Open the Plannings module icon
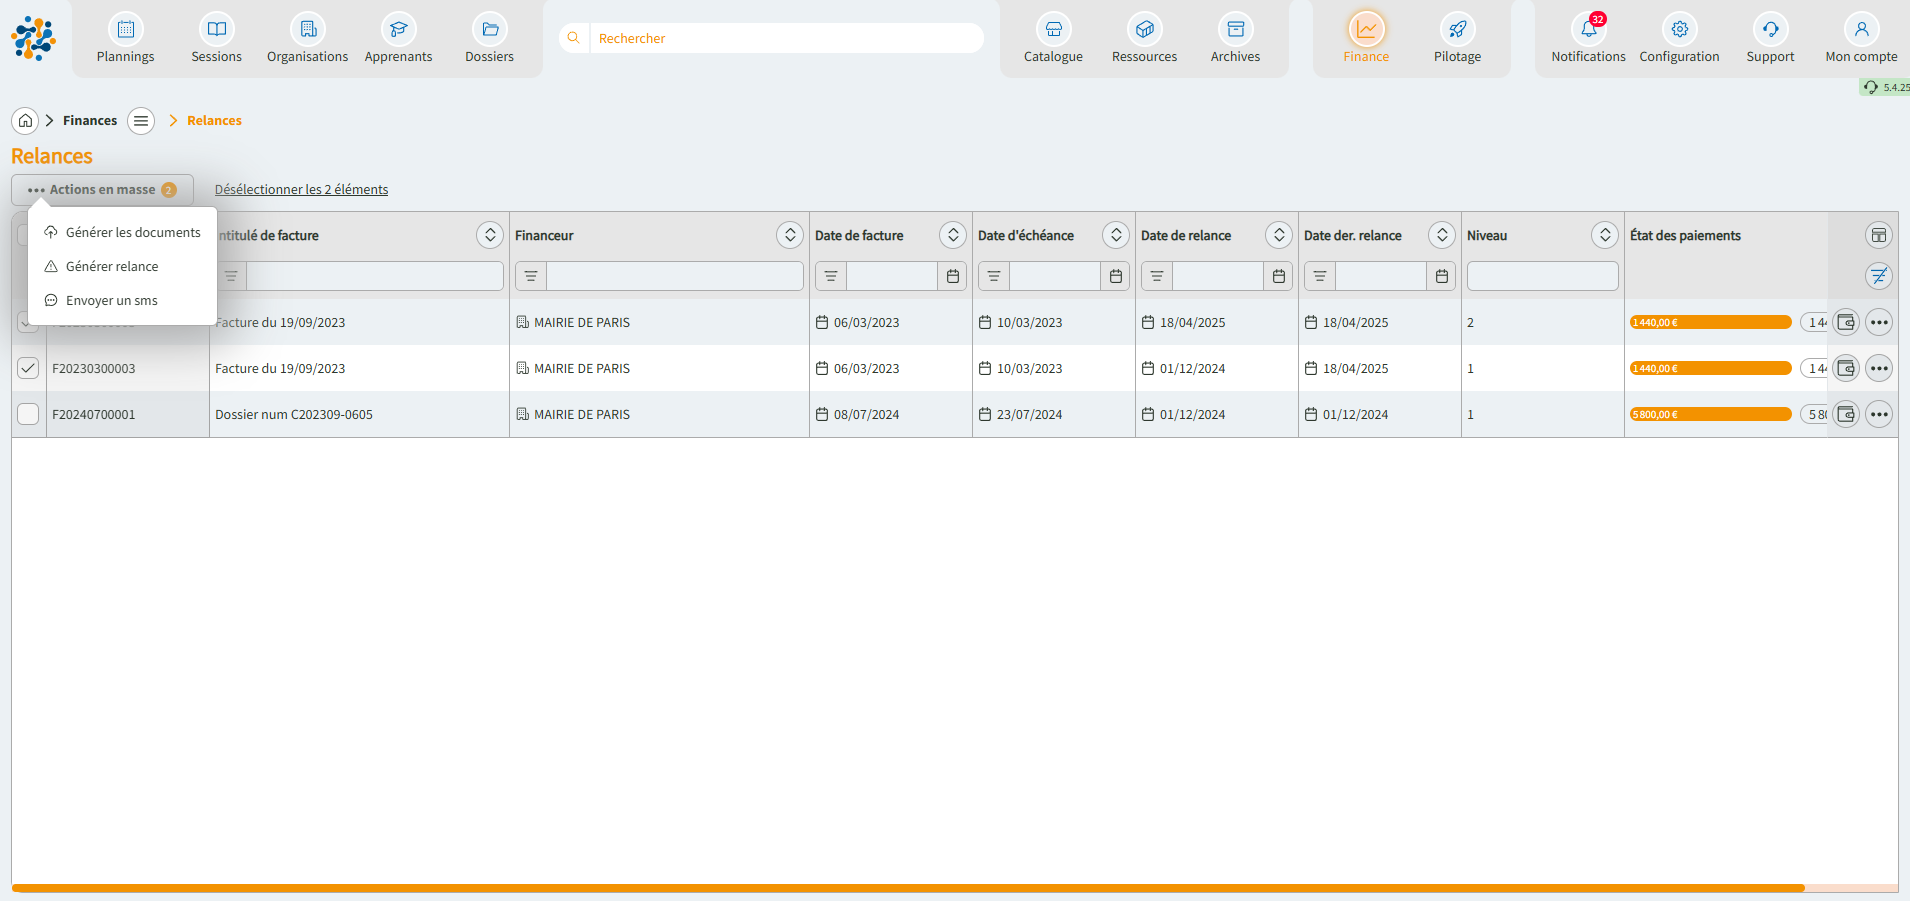Viewport: 1910px width, 901px height. [125, 30]
